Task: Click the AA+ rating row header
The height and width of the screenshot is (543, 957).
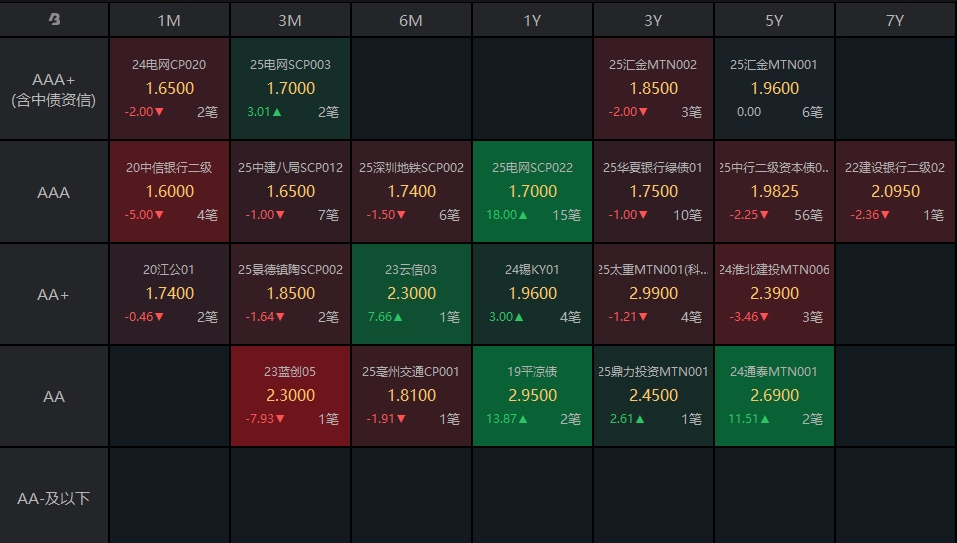Action: [x=54, y=294]
